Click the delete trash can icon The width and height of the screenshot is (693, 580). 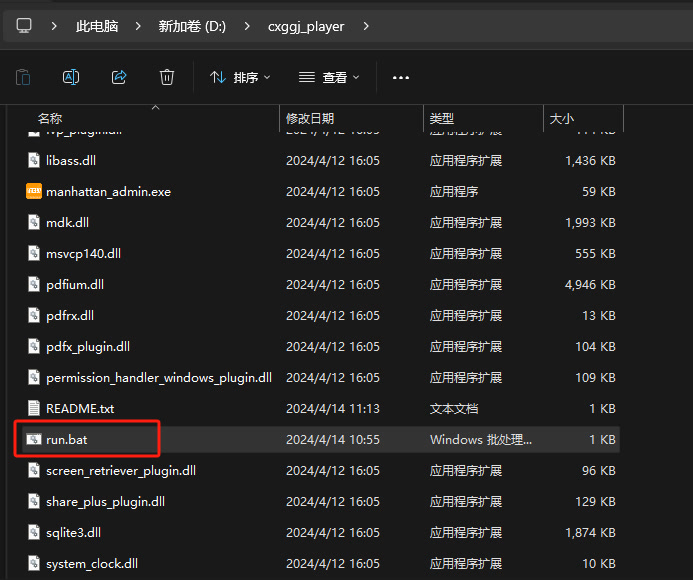[x=167, y=77]
